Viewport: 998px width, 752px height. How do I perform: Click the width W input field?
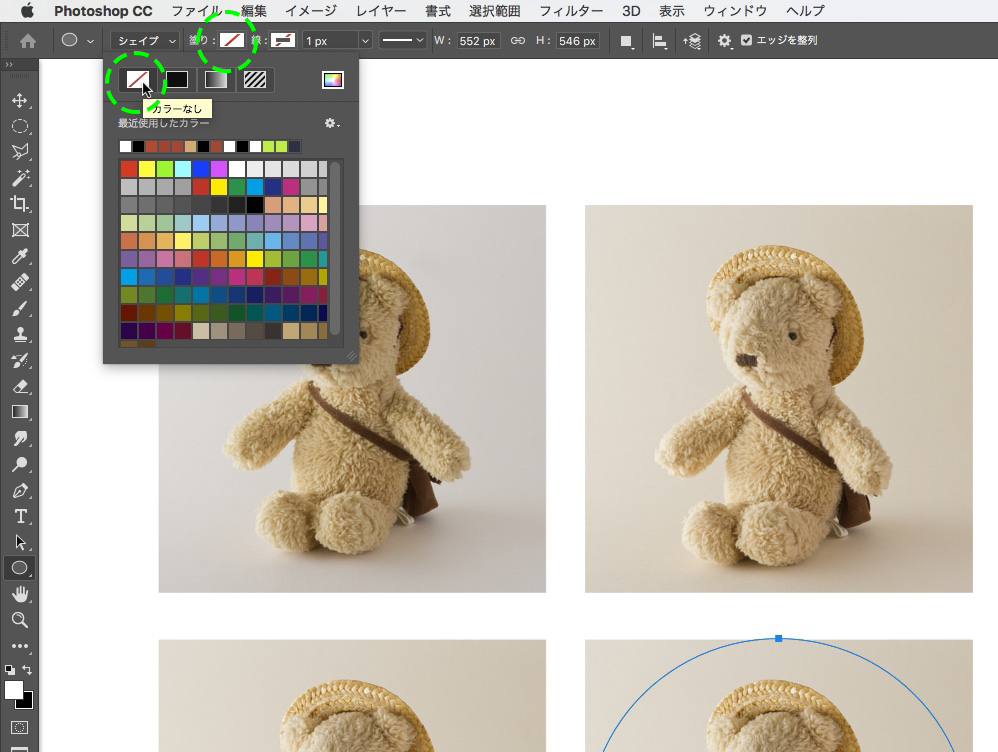coord(478,41)
